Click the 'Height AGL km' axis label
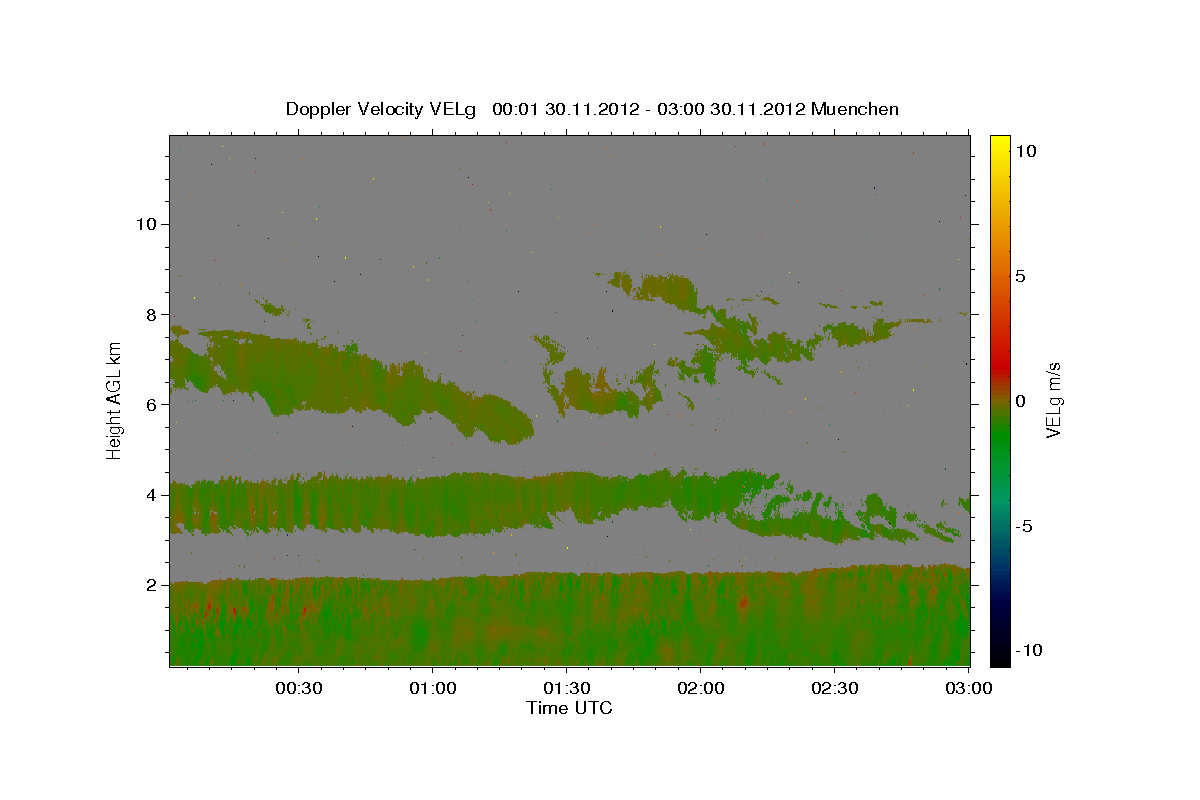 (115, 400)
